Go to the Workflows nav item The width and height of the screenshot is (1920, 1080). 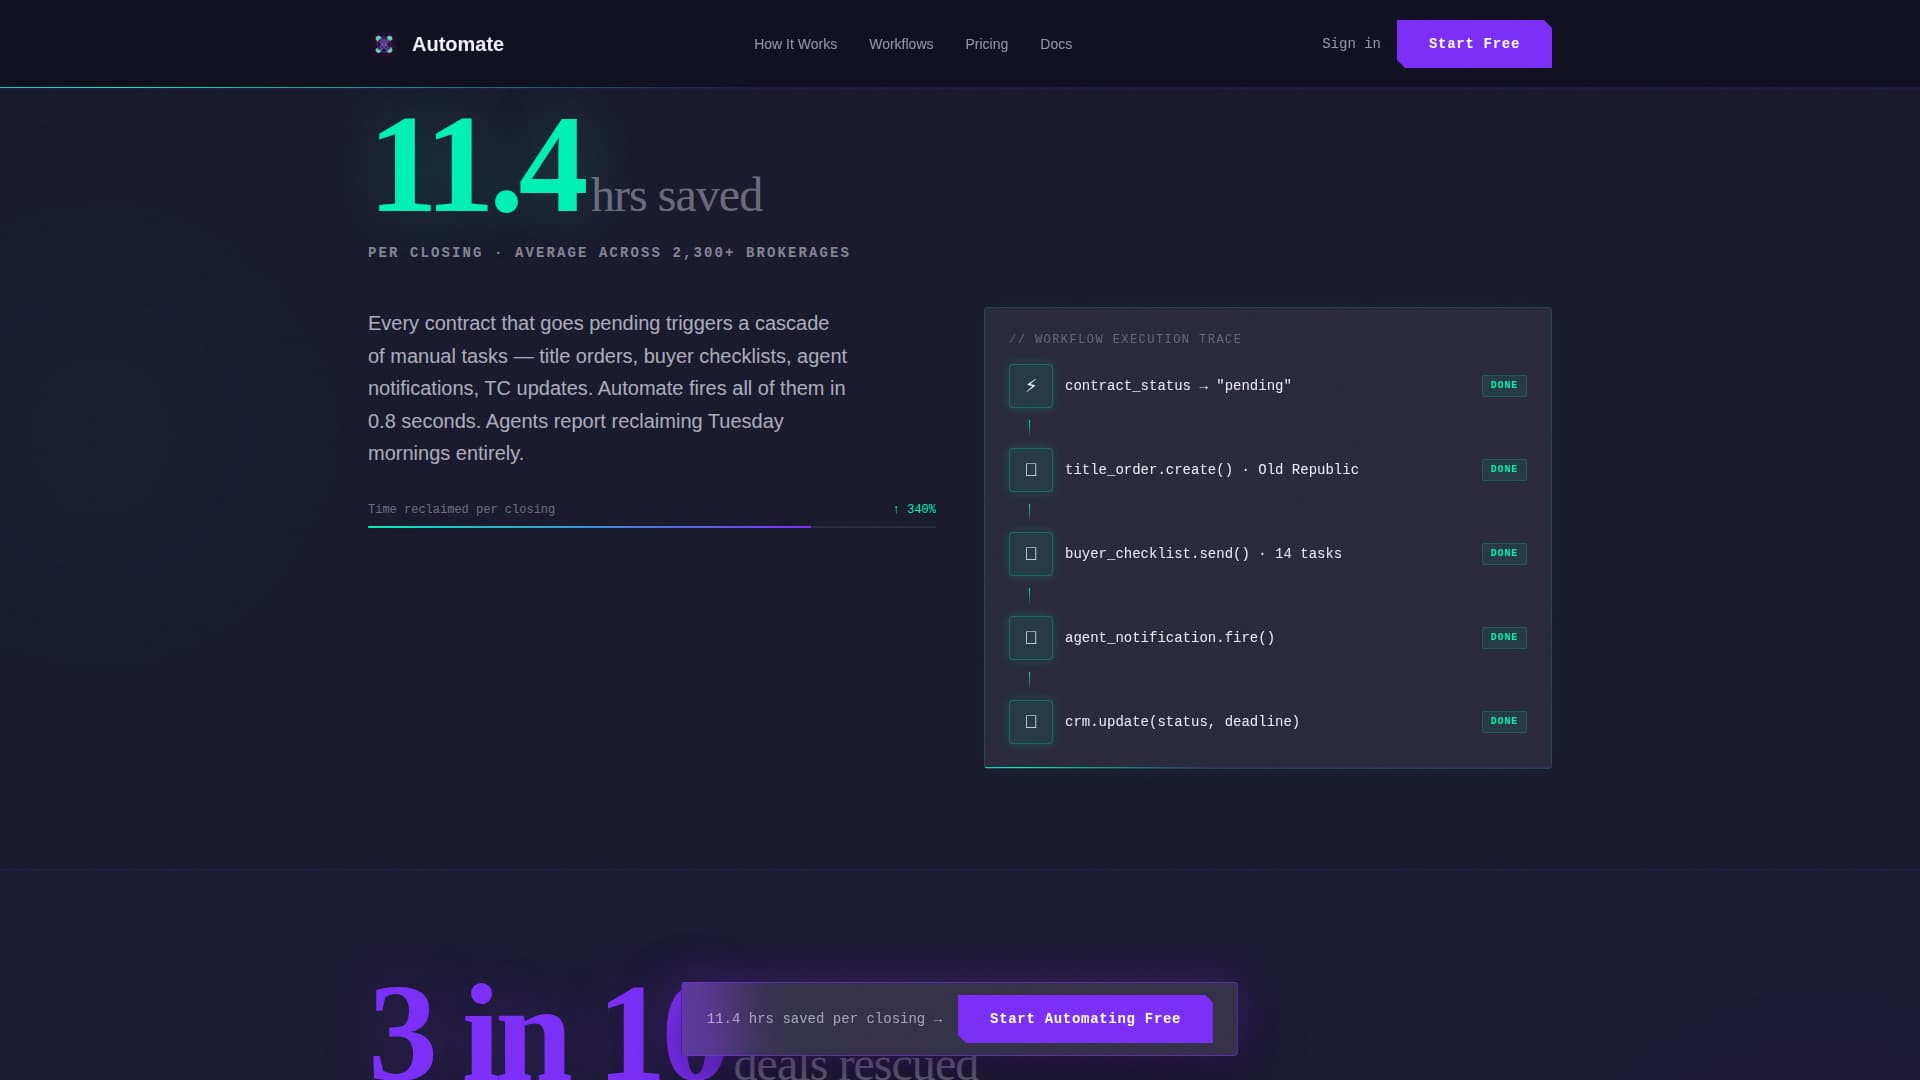[901, 44]
